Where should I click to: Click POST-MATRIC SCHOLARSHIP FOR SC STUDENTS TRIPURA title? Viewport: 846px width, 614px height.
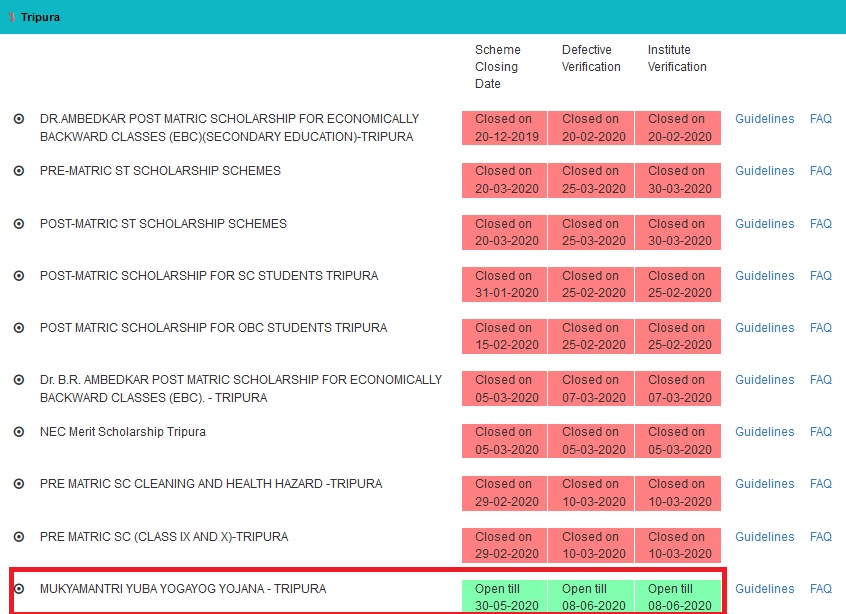(x=209, y=276)
